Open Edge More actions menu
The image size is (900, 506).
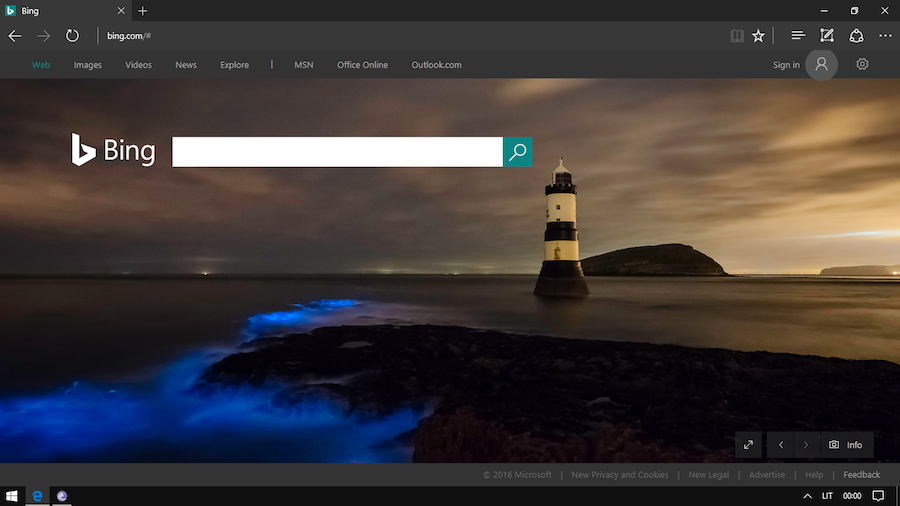point(885,36)
